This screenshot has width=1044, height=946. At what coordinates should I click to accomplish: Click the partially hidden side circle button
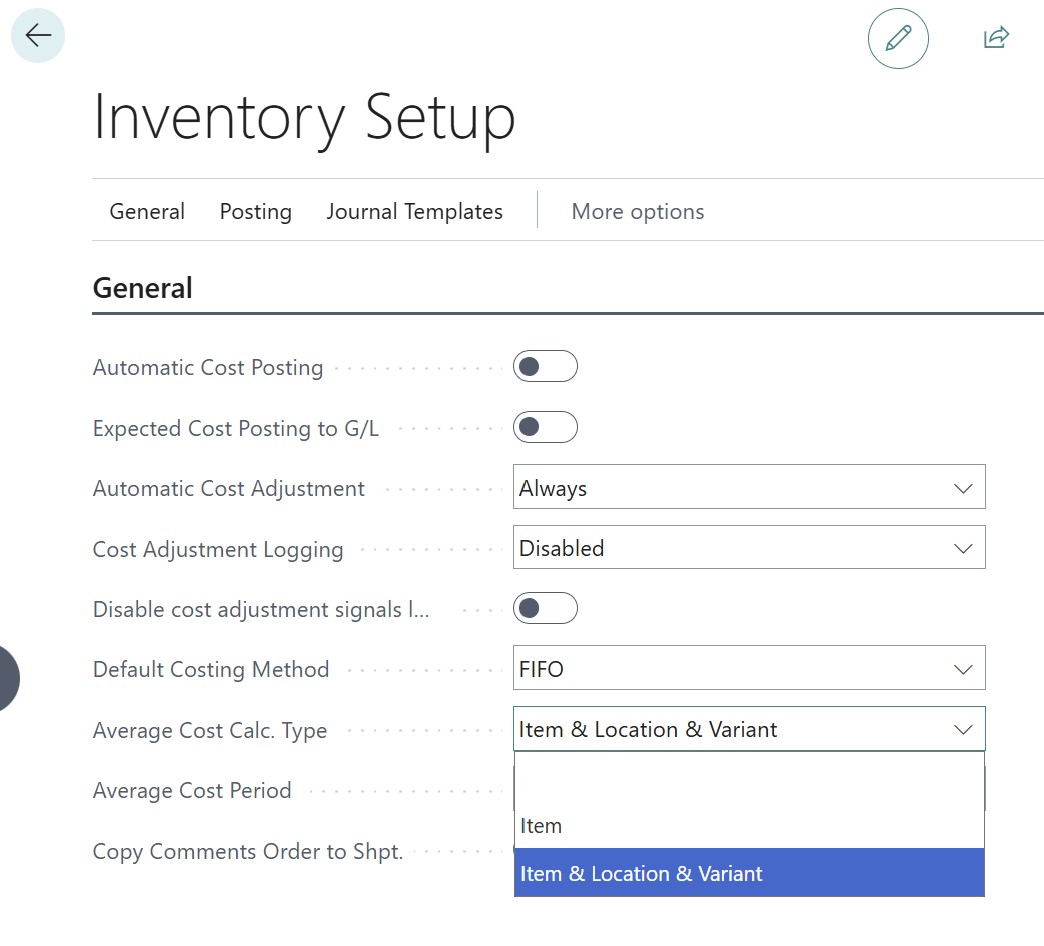coord(7,679)
